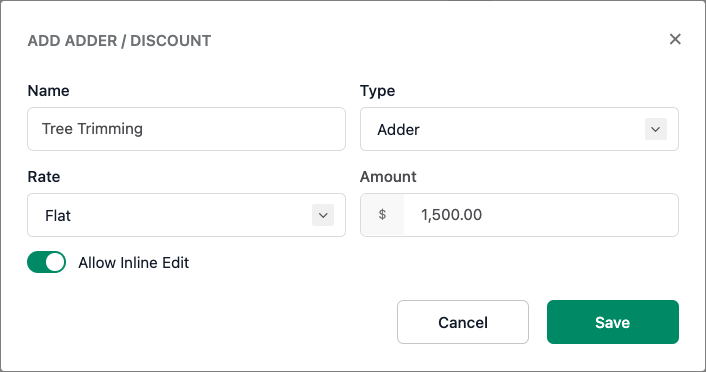This screenshot has width=706, height=372.
Task: Open the Rate dropdown showing Flat
Action: [x=186, y=215]
